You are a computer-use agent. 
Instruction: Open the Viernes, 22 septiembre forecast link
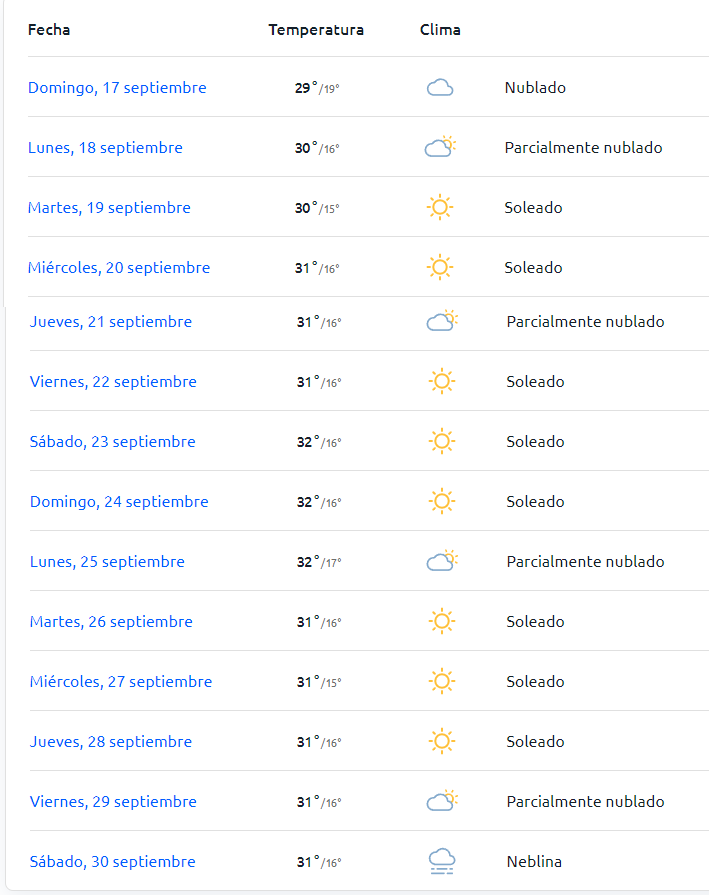(113, 382)
